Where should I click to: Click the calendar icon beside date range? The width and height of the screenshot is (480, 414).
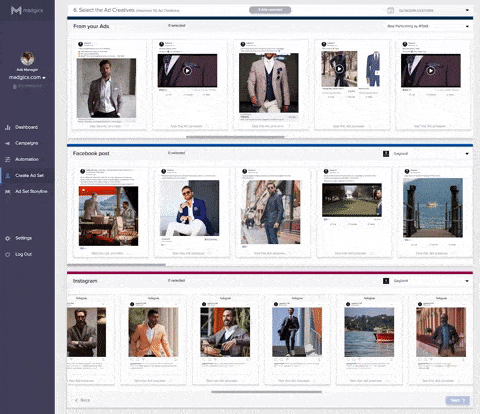coord(390,10)
